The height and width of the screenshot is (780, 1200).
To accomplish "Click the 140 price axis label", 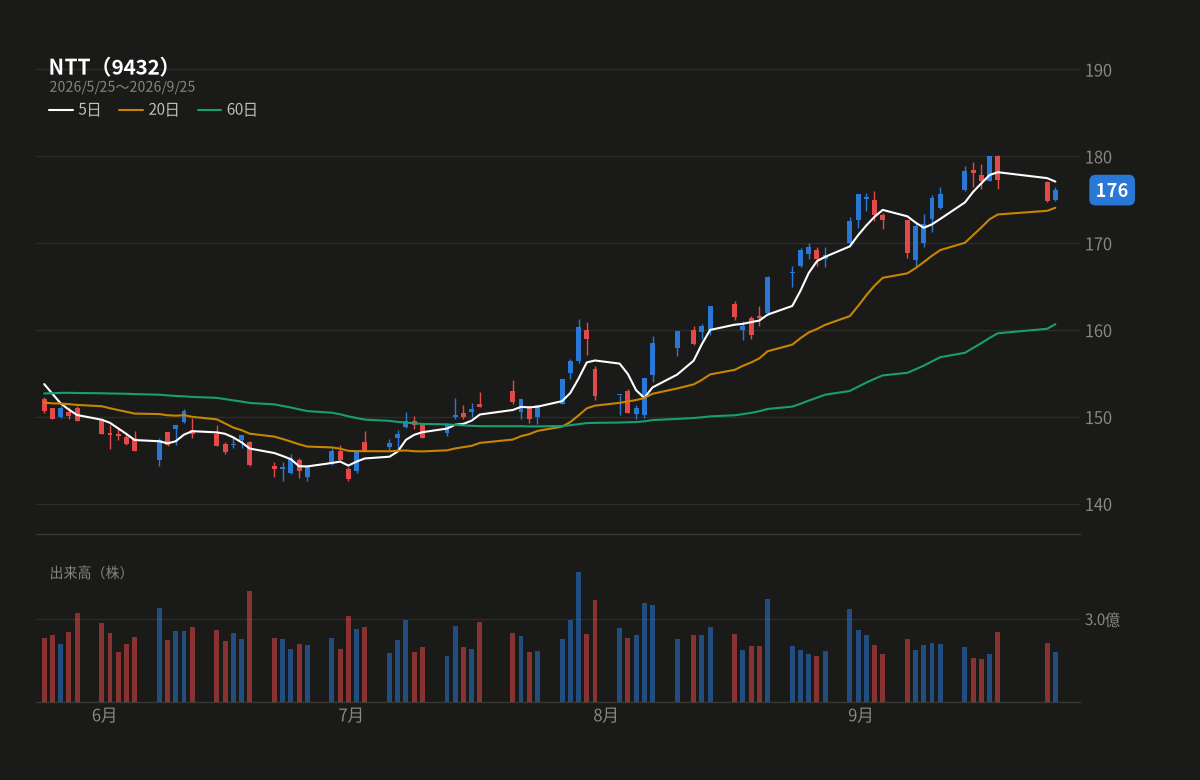I will pos(1098,505).
